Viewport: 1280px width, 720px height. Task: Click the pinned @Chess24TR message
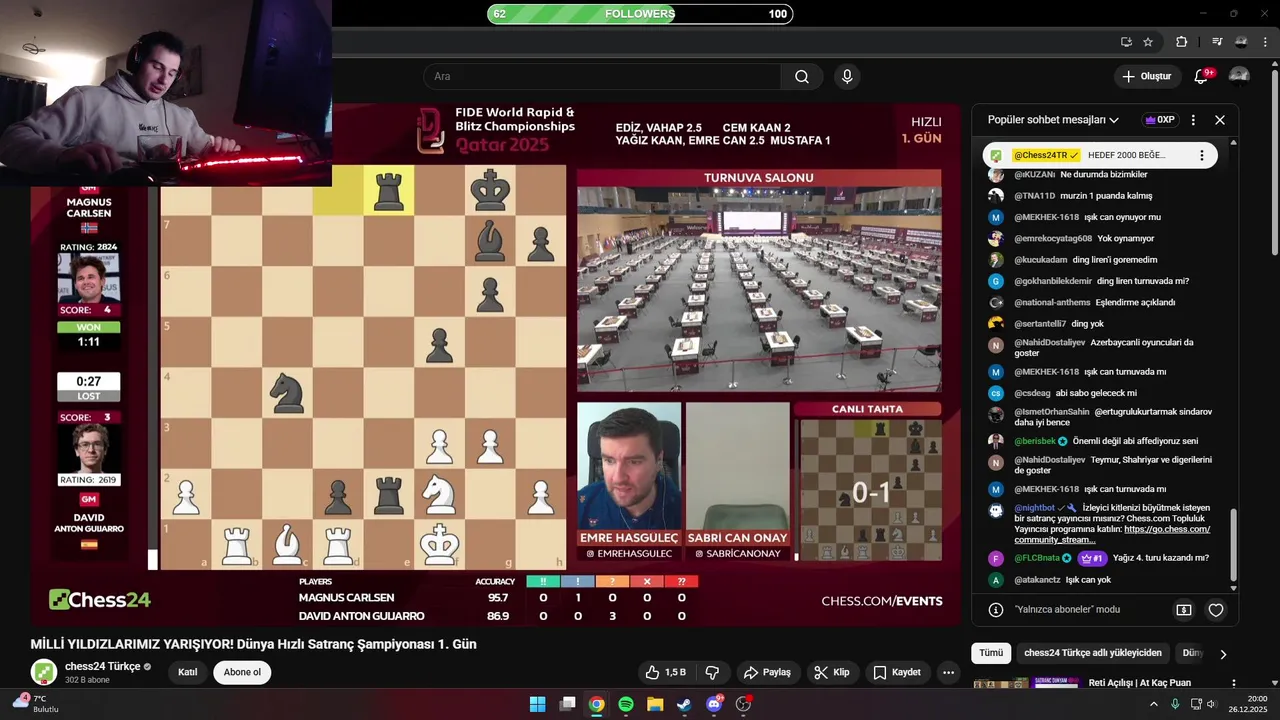(x=1100, y=156)
